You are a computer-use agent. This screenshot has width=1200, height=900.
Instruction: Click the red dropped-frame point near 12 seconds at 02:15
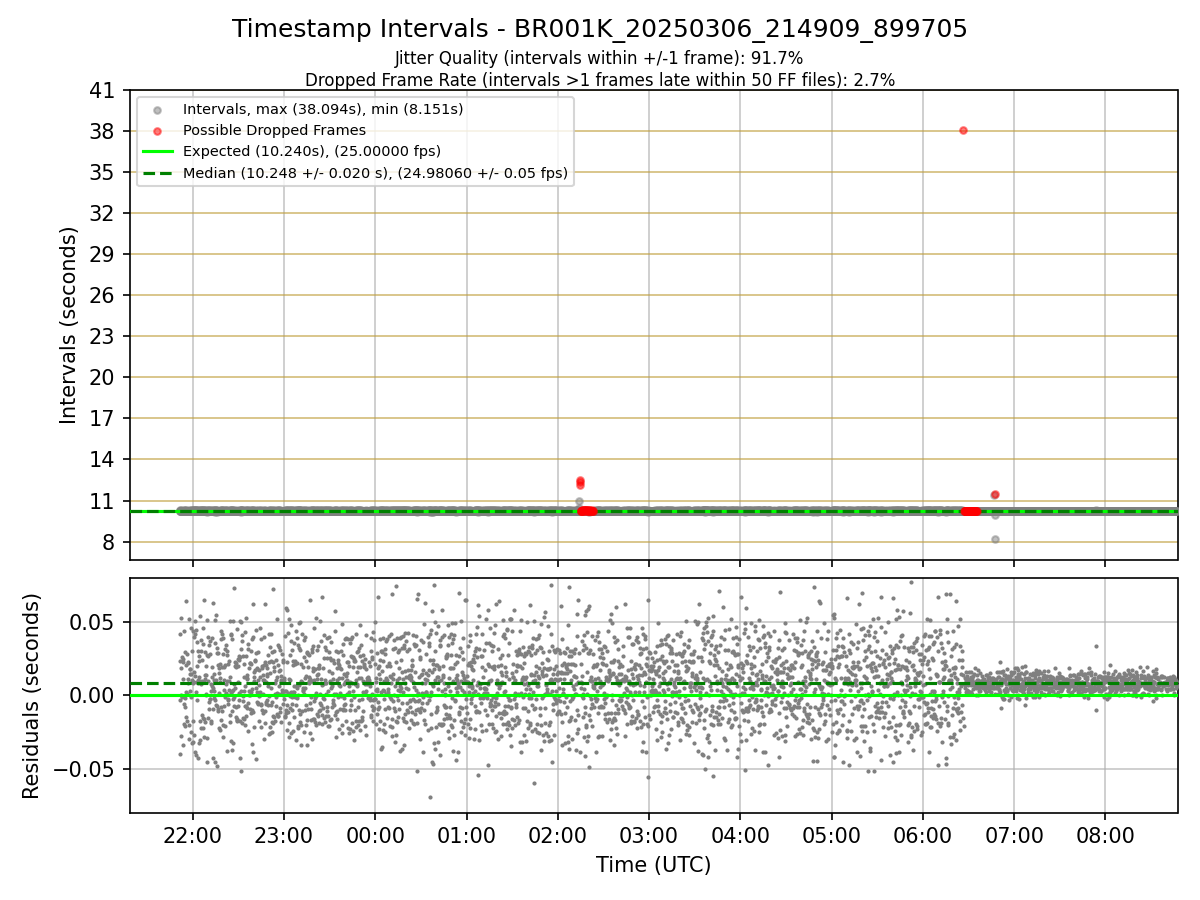pos(580,482)
